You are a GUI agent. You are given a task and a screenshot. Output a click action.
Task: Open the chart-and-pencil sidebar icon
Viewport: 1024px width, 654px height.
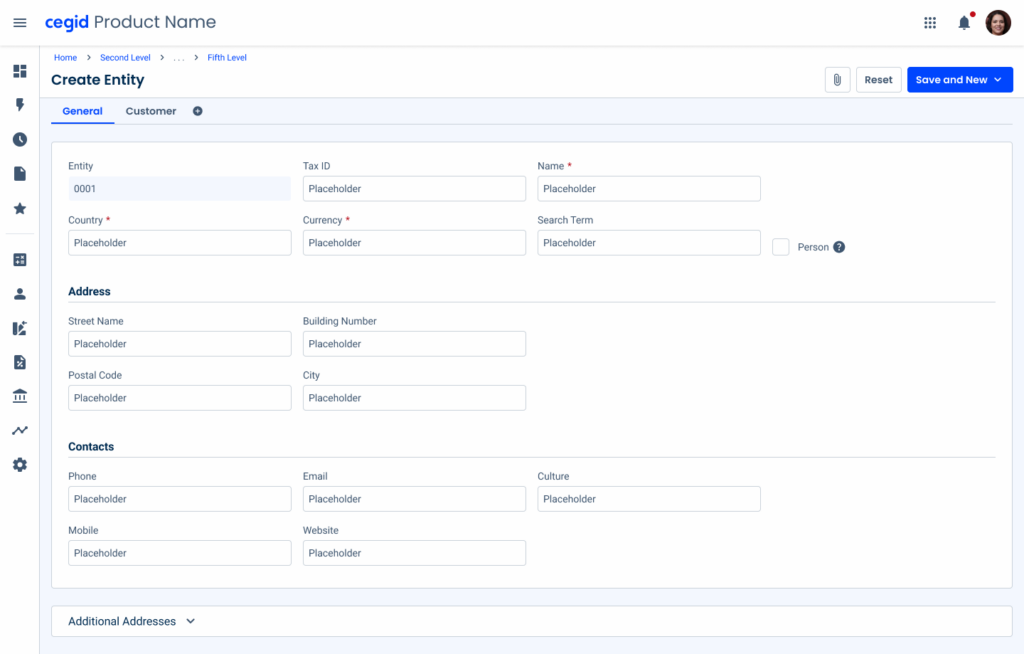pos(20,328)
